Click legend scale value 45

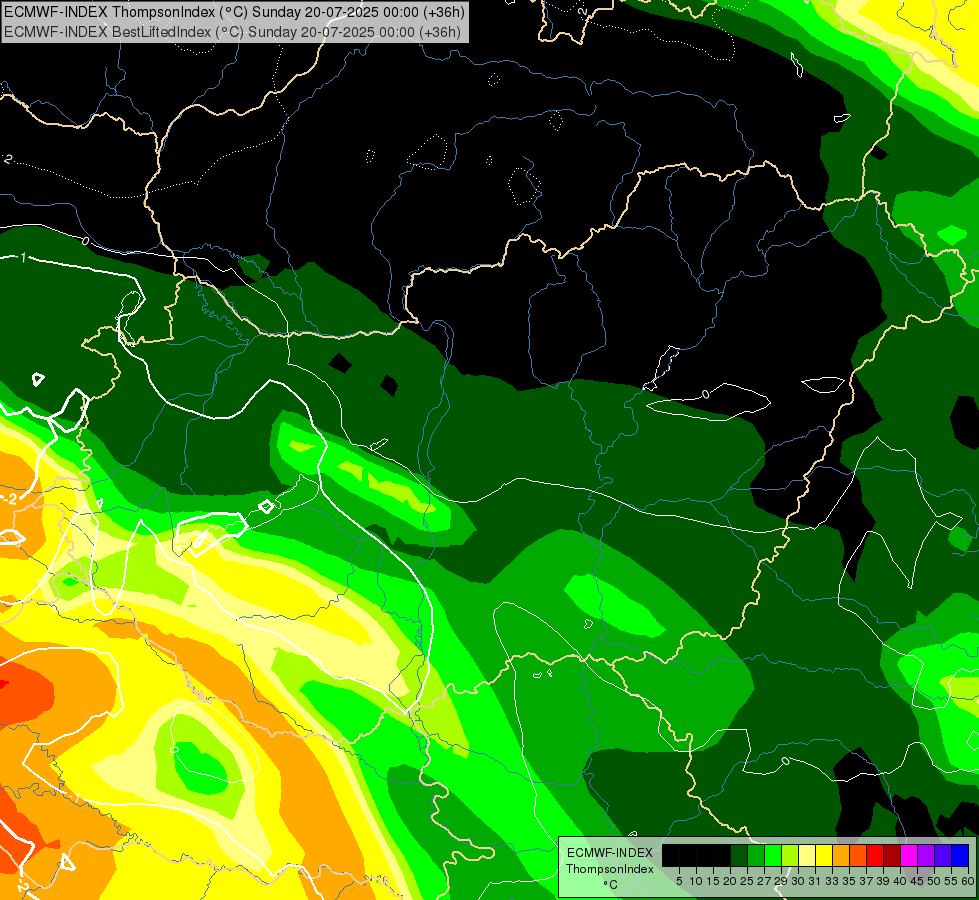917,881
